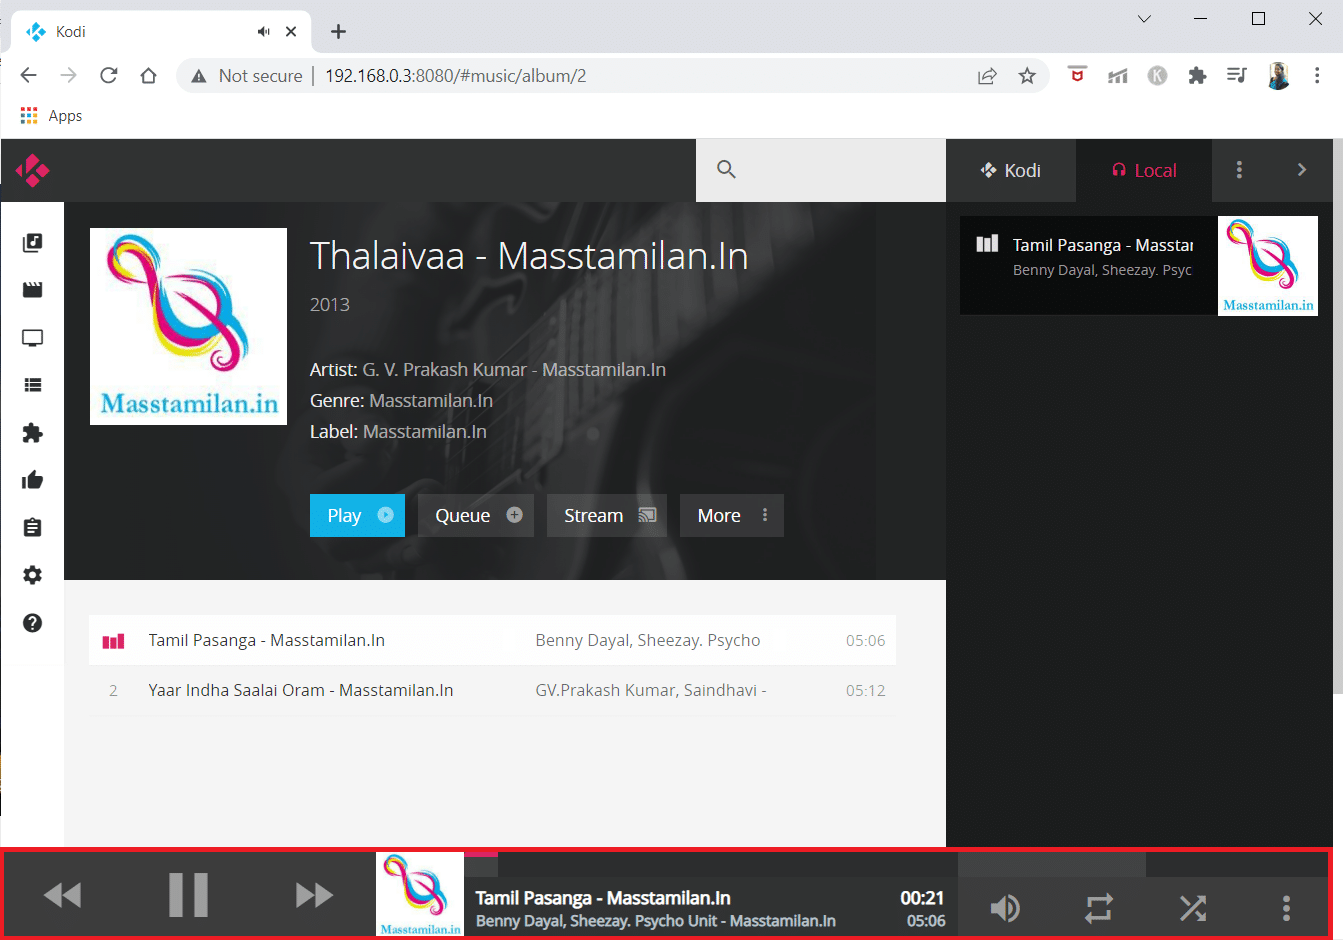Open the Movies clapperboard icon

(x=32, y=290)
